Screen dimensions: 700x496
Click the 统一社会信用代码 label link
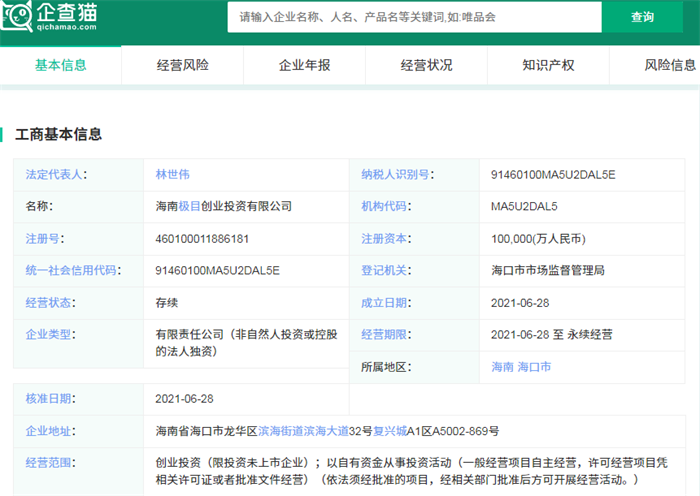[x=71, y=270]
